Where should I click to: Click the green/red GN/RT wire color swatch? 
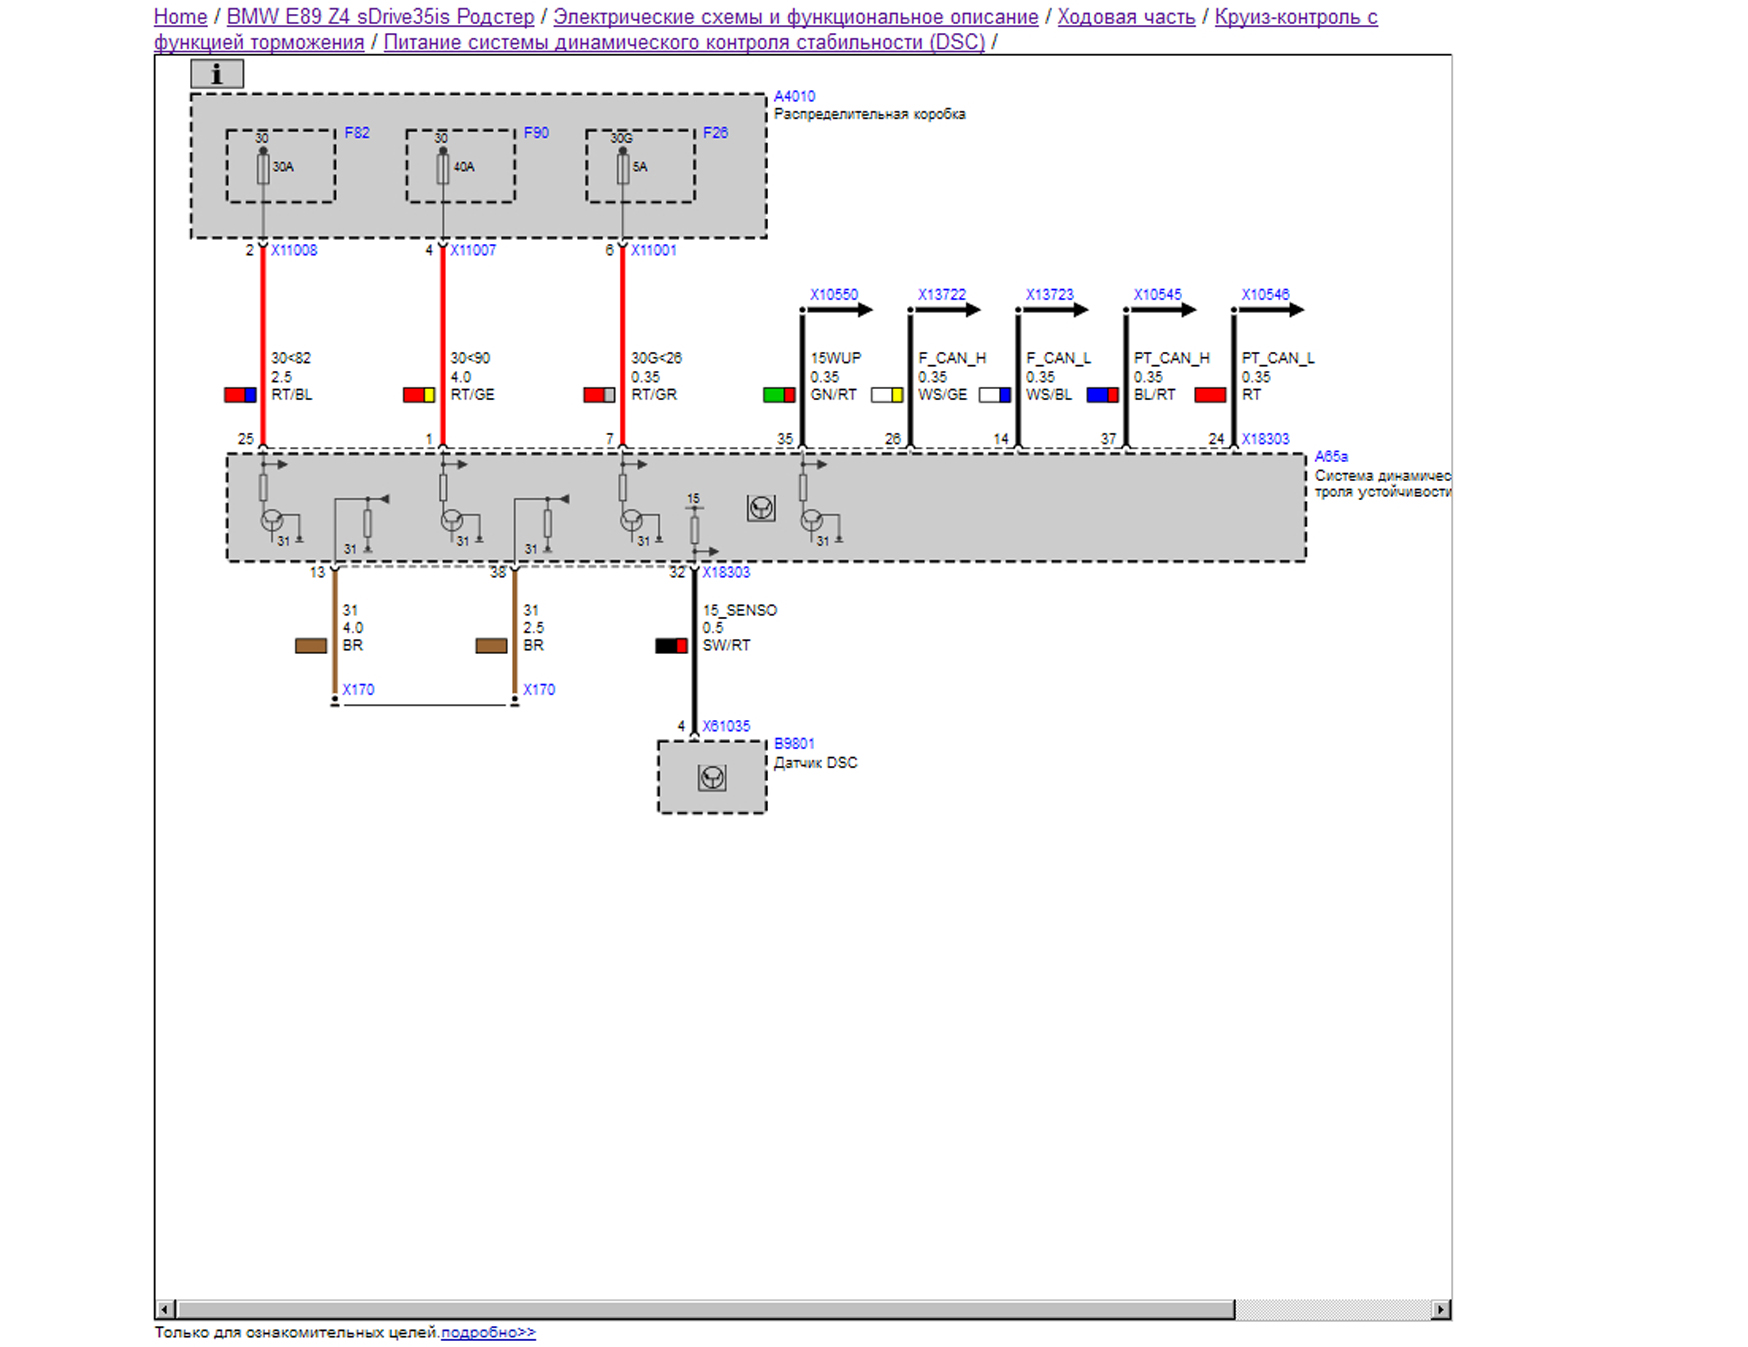[779, 395]
